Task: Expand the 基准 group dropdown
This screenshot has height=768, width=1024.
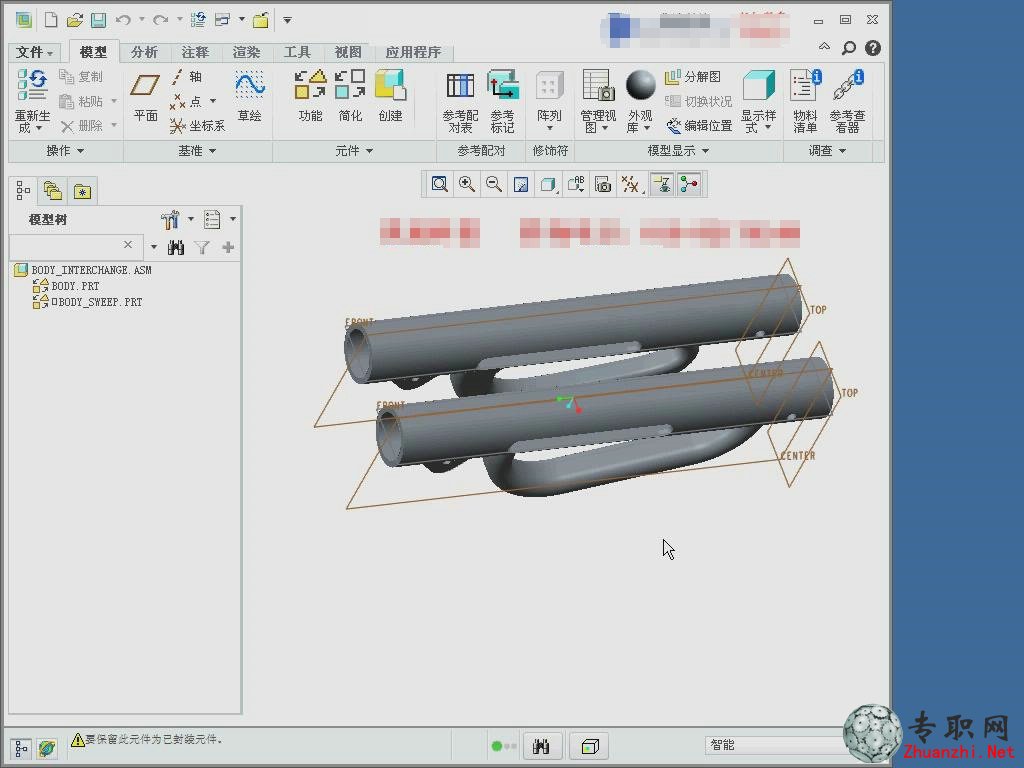Action: click(197, 151)
